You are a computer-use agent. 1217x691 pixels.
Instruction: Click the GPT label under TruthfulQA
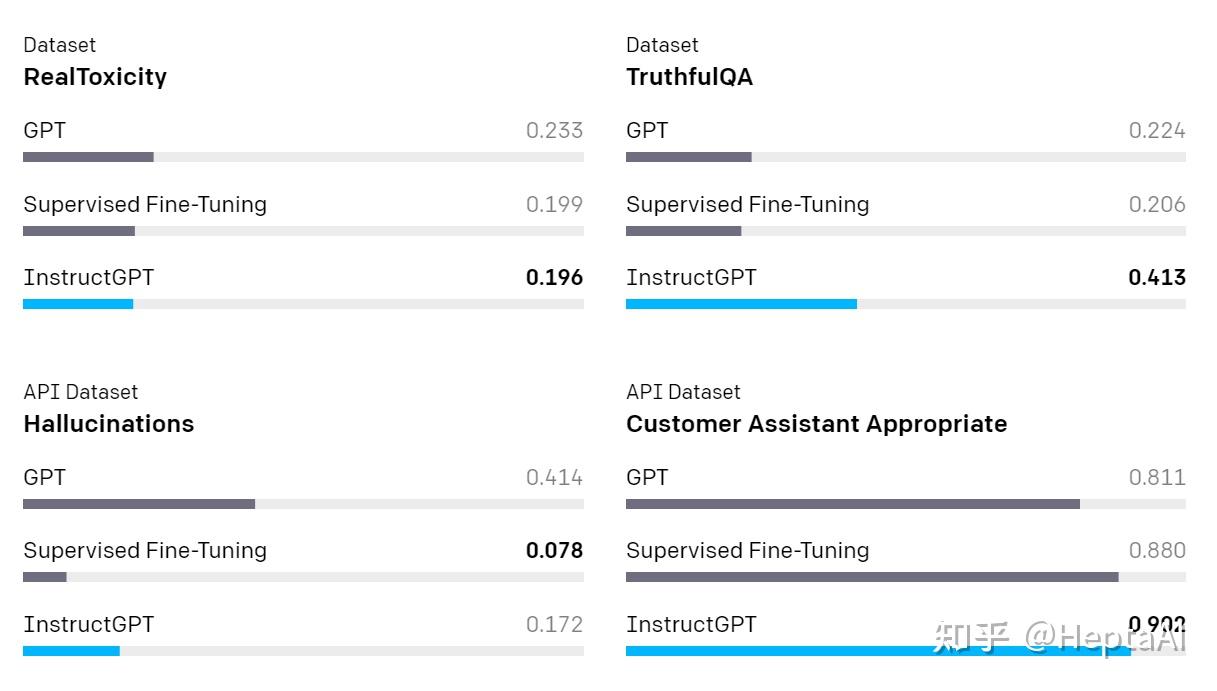click(x=647, y=131)
